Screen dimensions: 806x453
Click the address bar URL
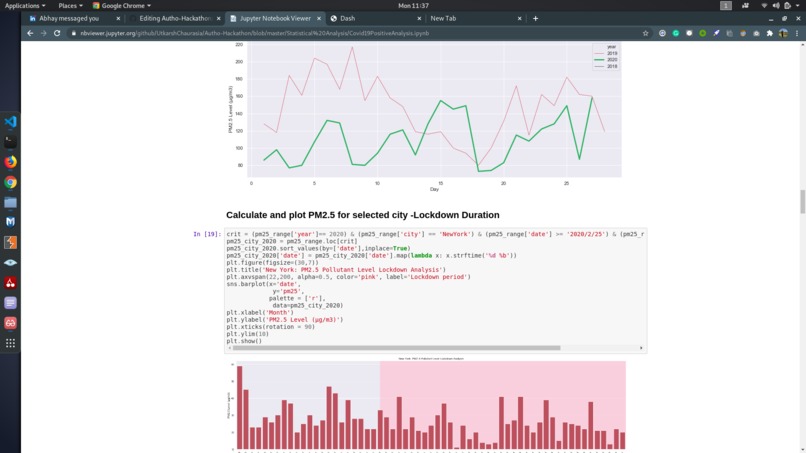(x=254, y=33)
